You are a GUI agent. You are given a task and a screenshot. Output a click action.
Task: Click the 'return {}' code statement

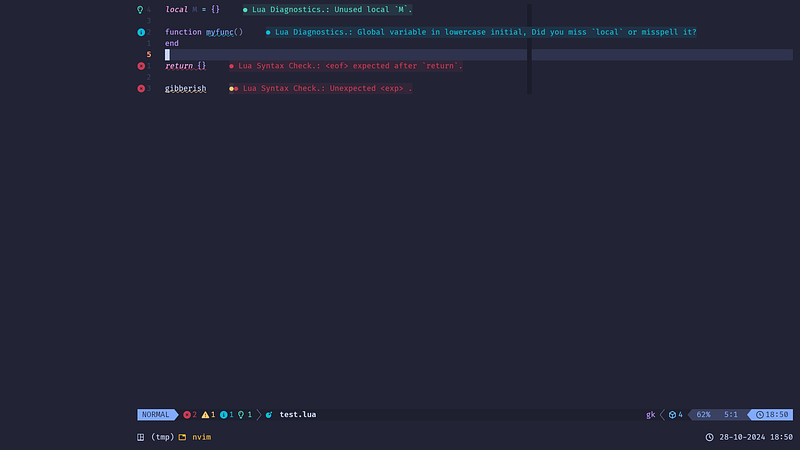click(185, 66)
